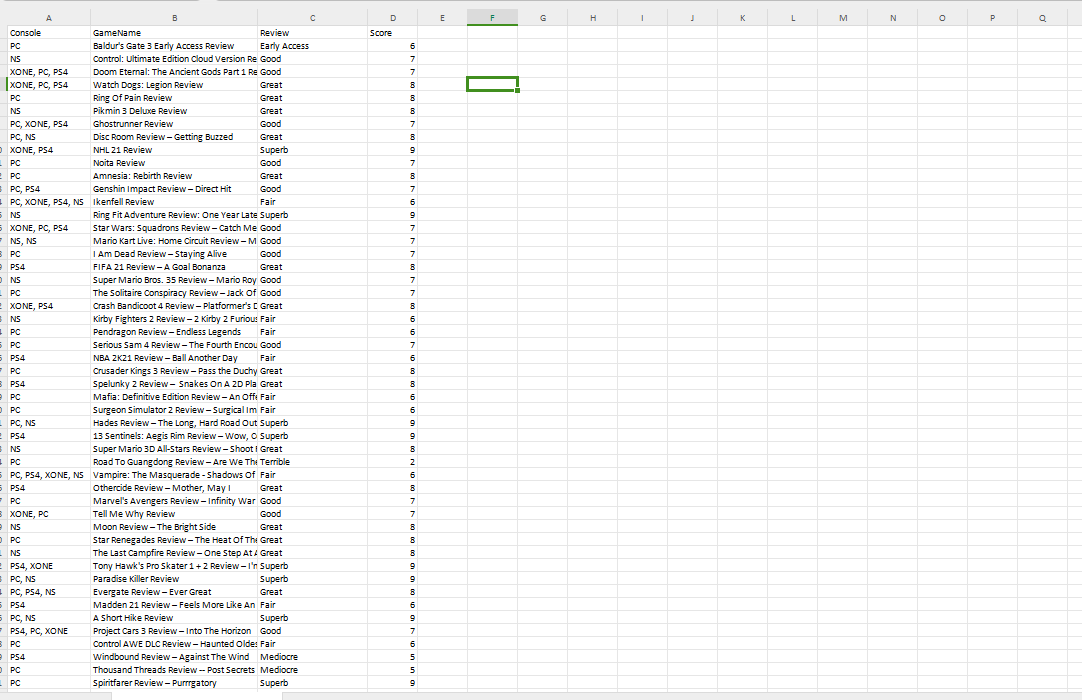Select Kirby Fighters 2 Review cell
This screenshot has width=1082, height=700.
pos(174,319)
